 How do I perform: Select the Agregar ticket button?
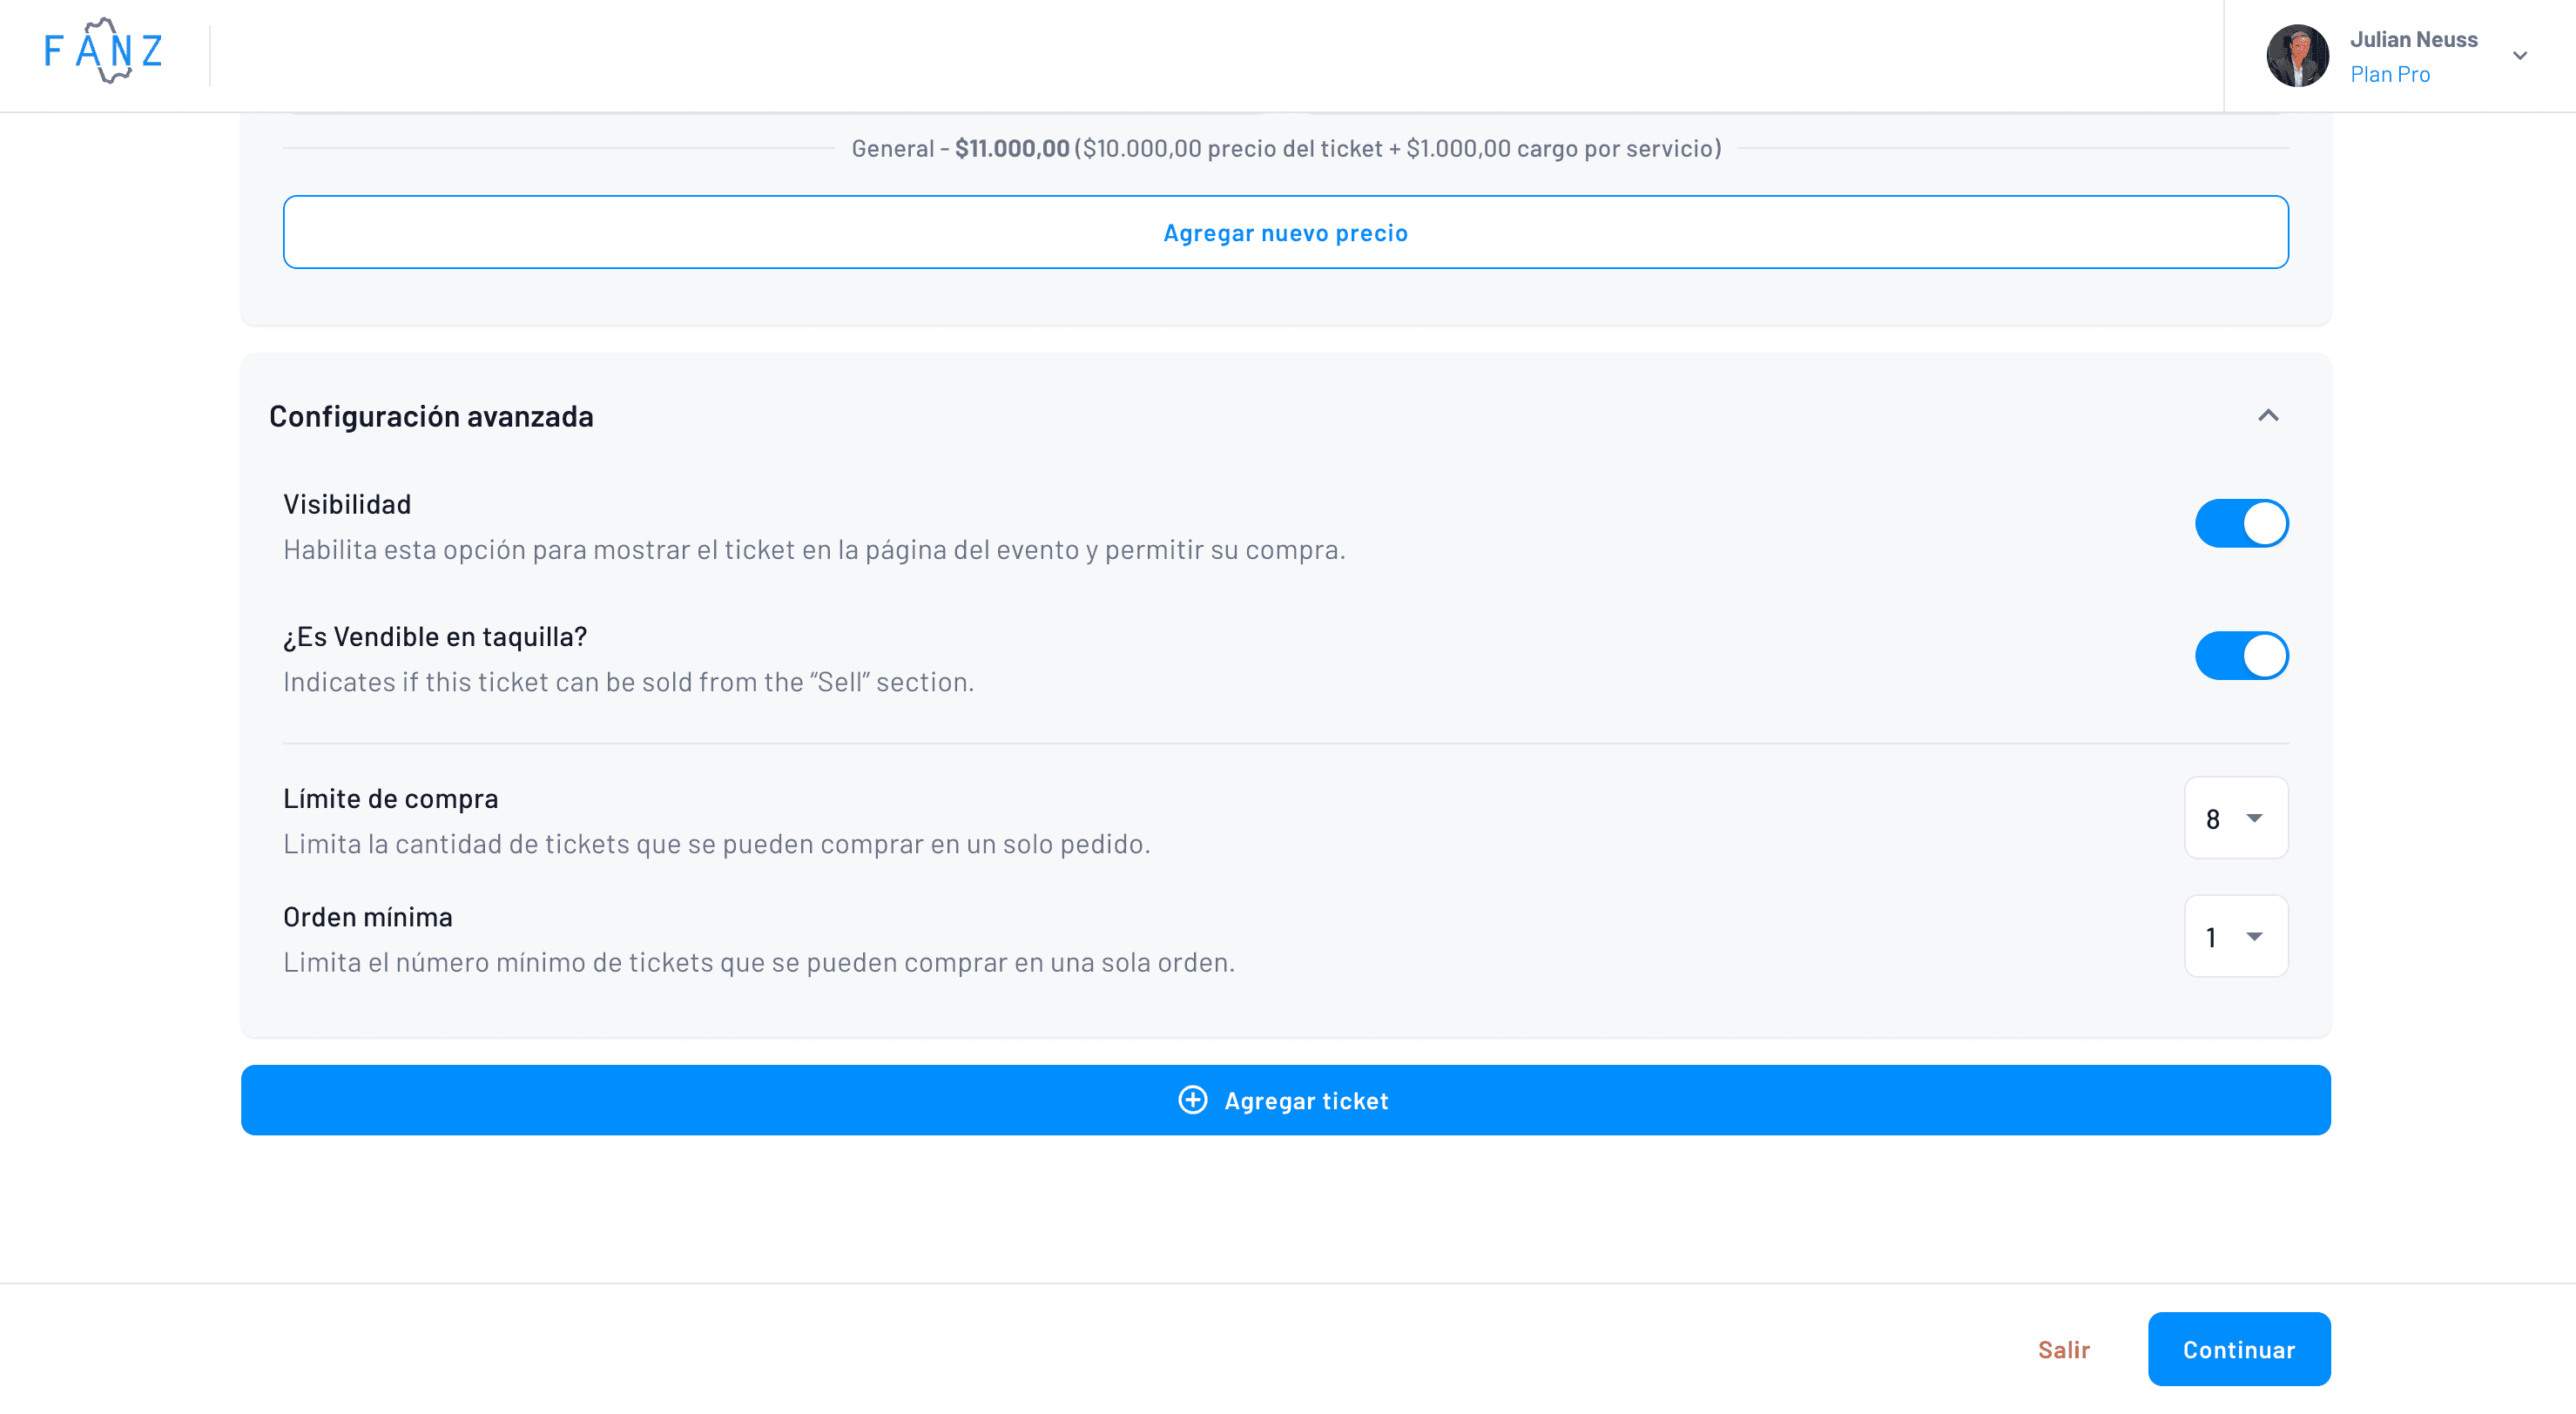[x=1285, y=1100]
